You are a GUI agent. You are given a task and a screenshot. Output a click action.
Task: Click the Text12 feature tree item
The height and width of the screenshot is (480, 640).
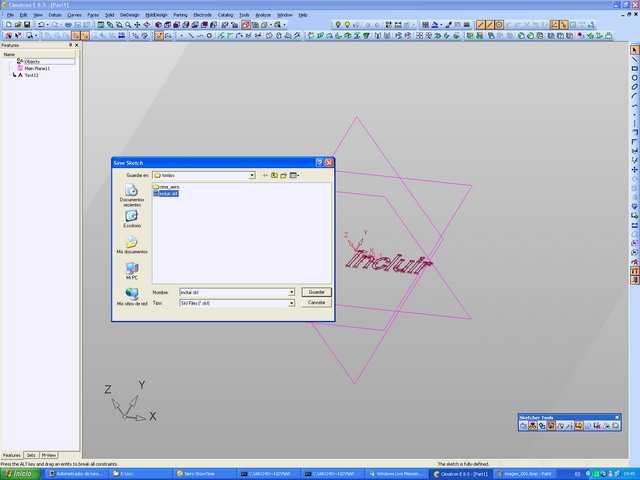(30, 75)
